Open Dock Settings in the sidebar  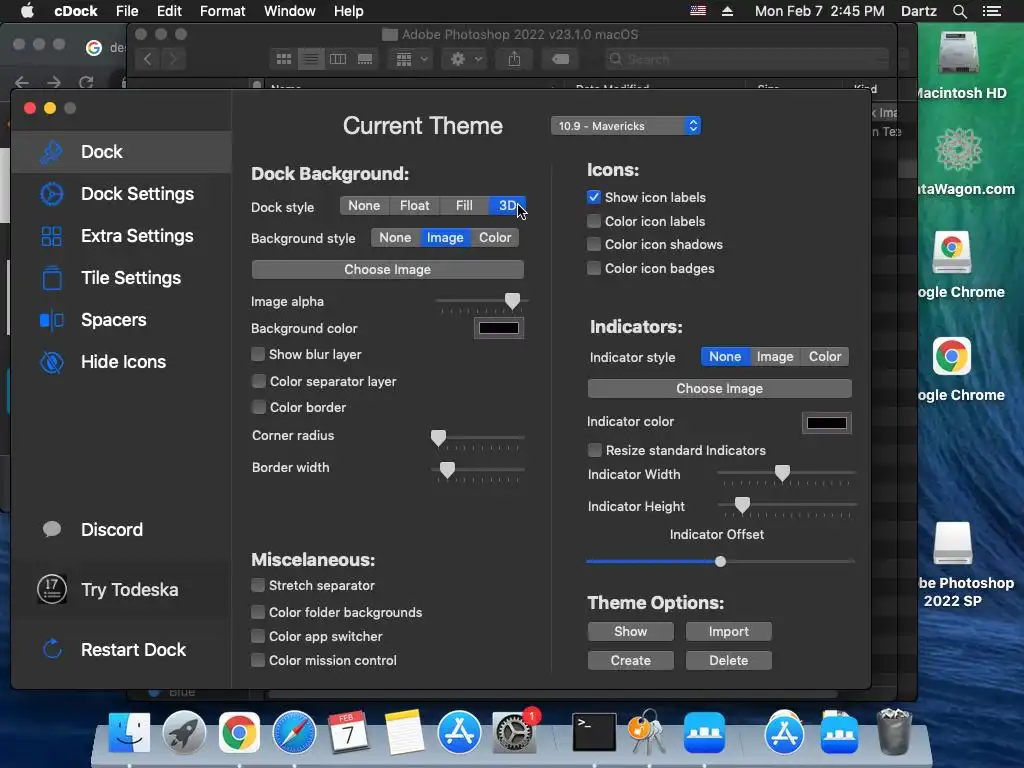click(121, 194)
